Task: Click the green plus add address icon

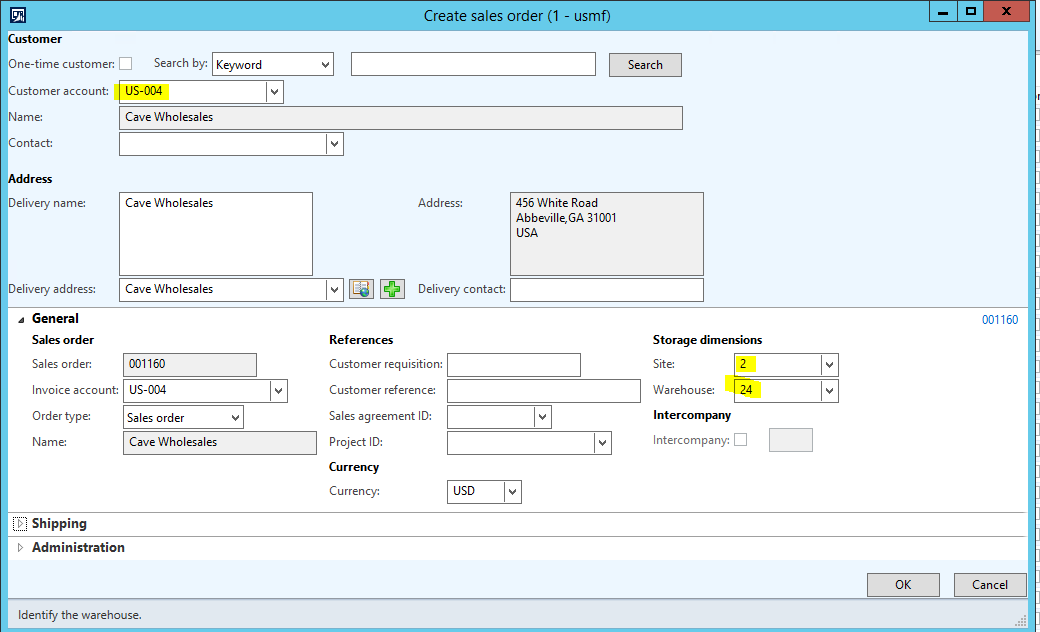Action: (x=392, y=289)
